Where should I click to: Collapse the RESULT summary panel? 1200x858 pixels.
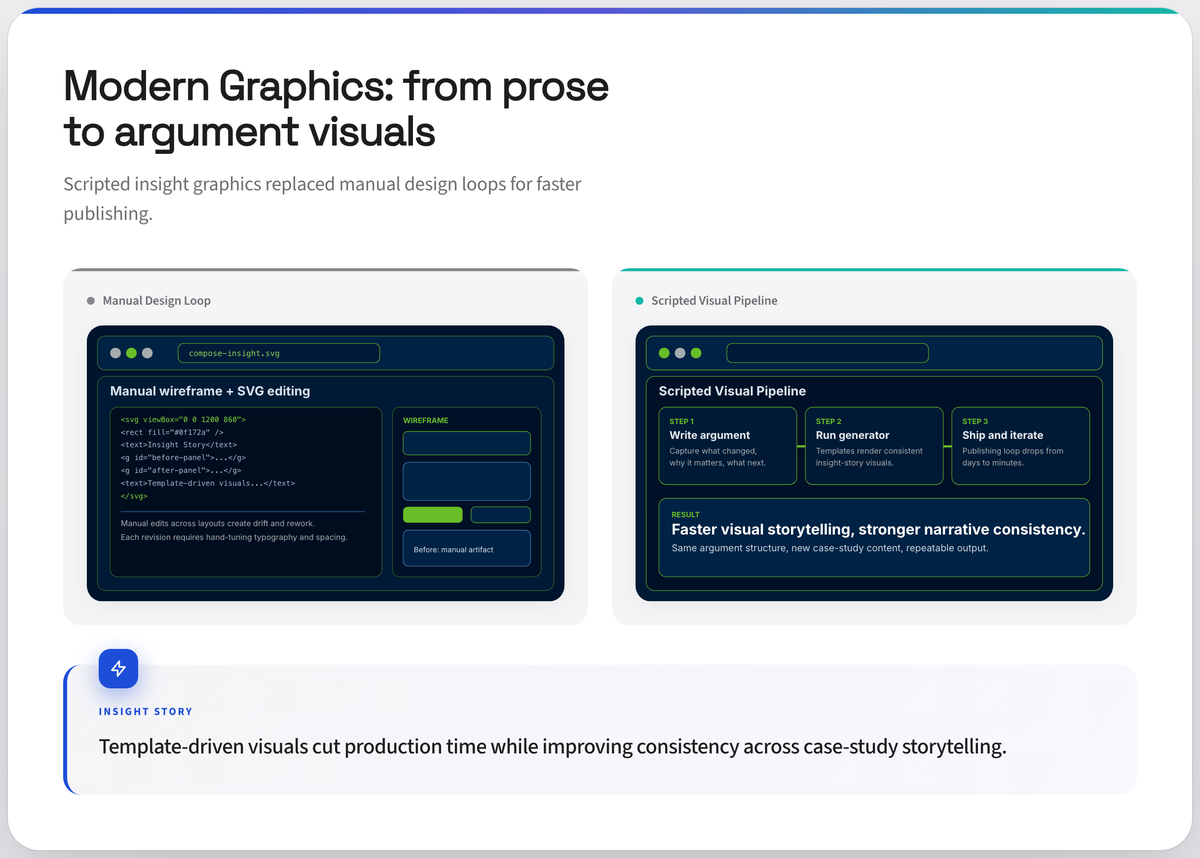pyautogui.click(x=874, y=539)
